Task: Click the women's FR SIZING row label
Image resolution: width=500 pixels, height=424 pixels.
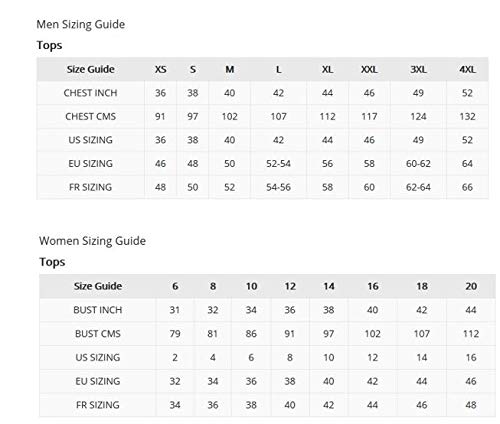Action: point(98,405)
